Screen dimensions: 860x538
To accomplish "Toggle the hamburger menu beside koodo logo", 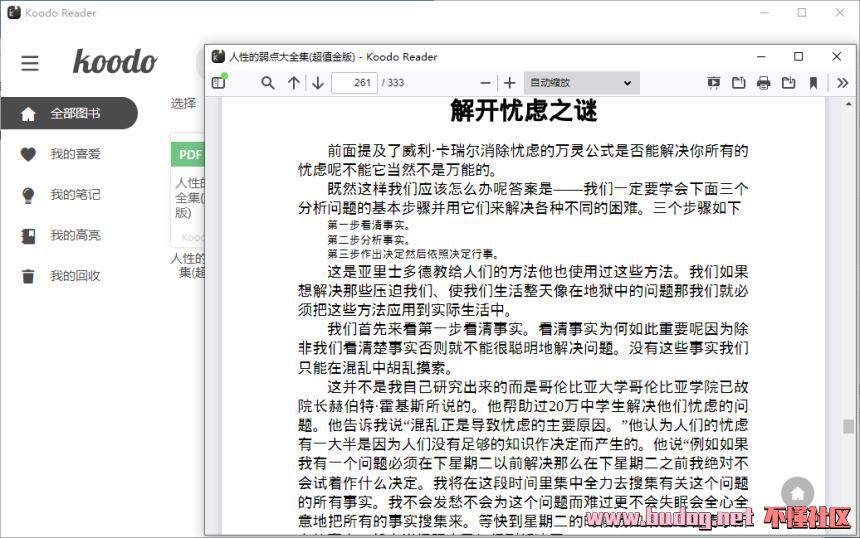I will click(30, 63).
